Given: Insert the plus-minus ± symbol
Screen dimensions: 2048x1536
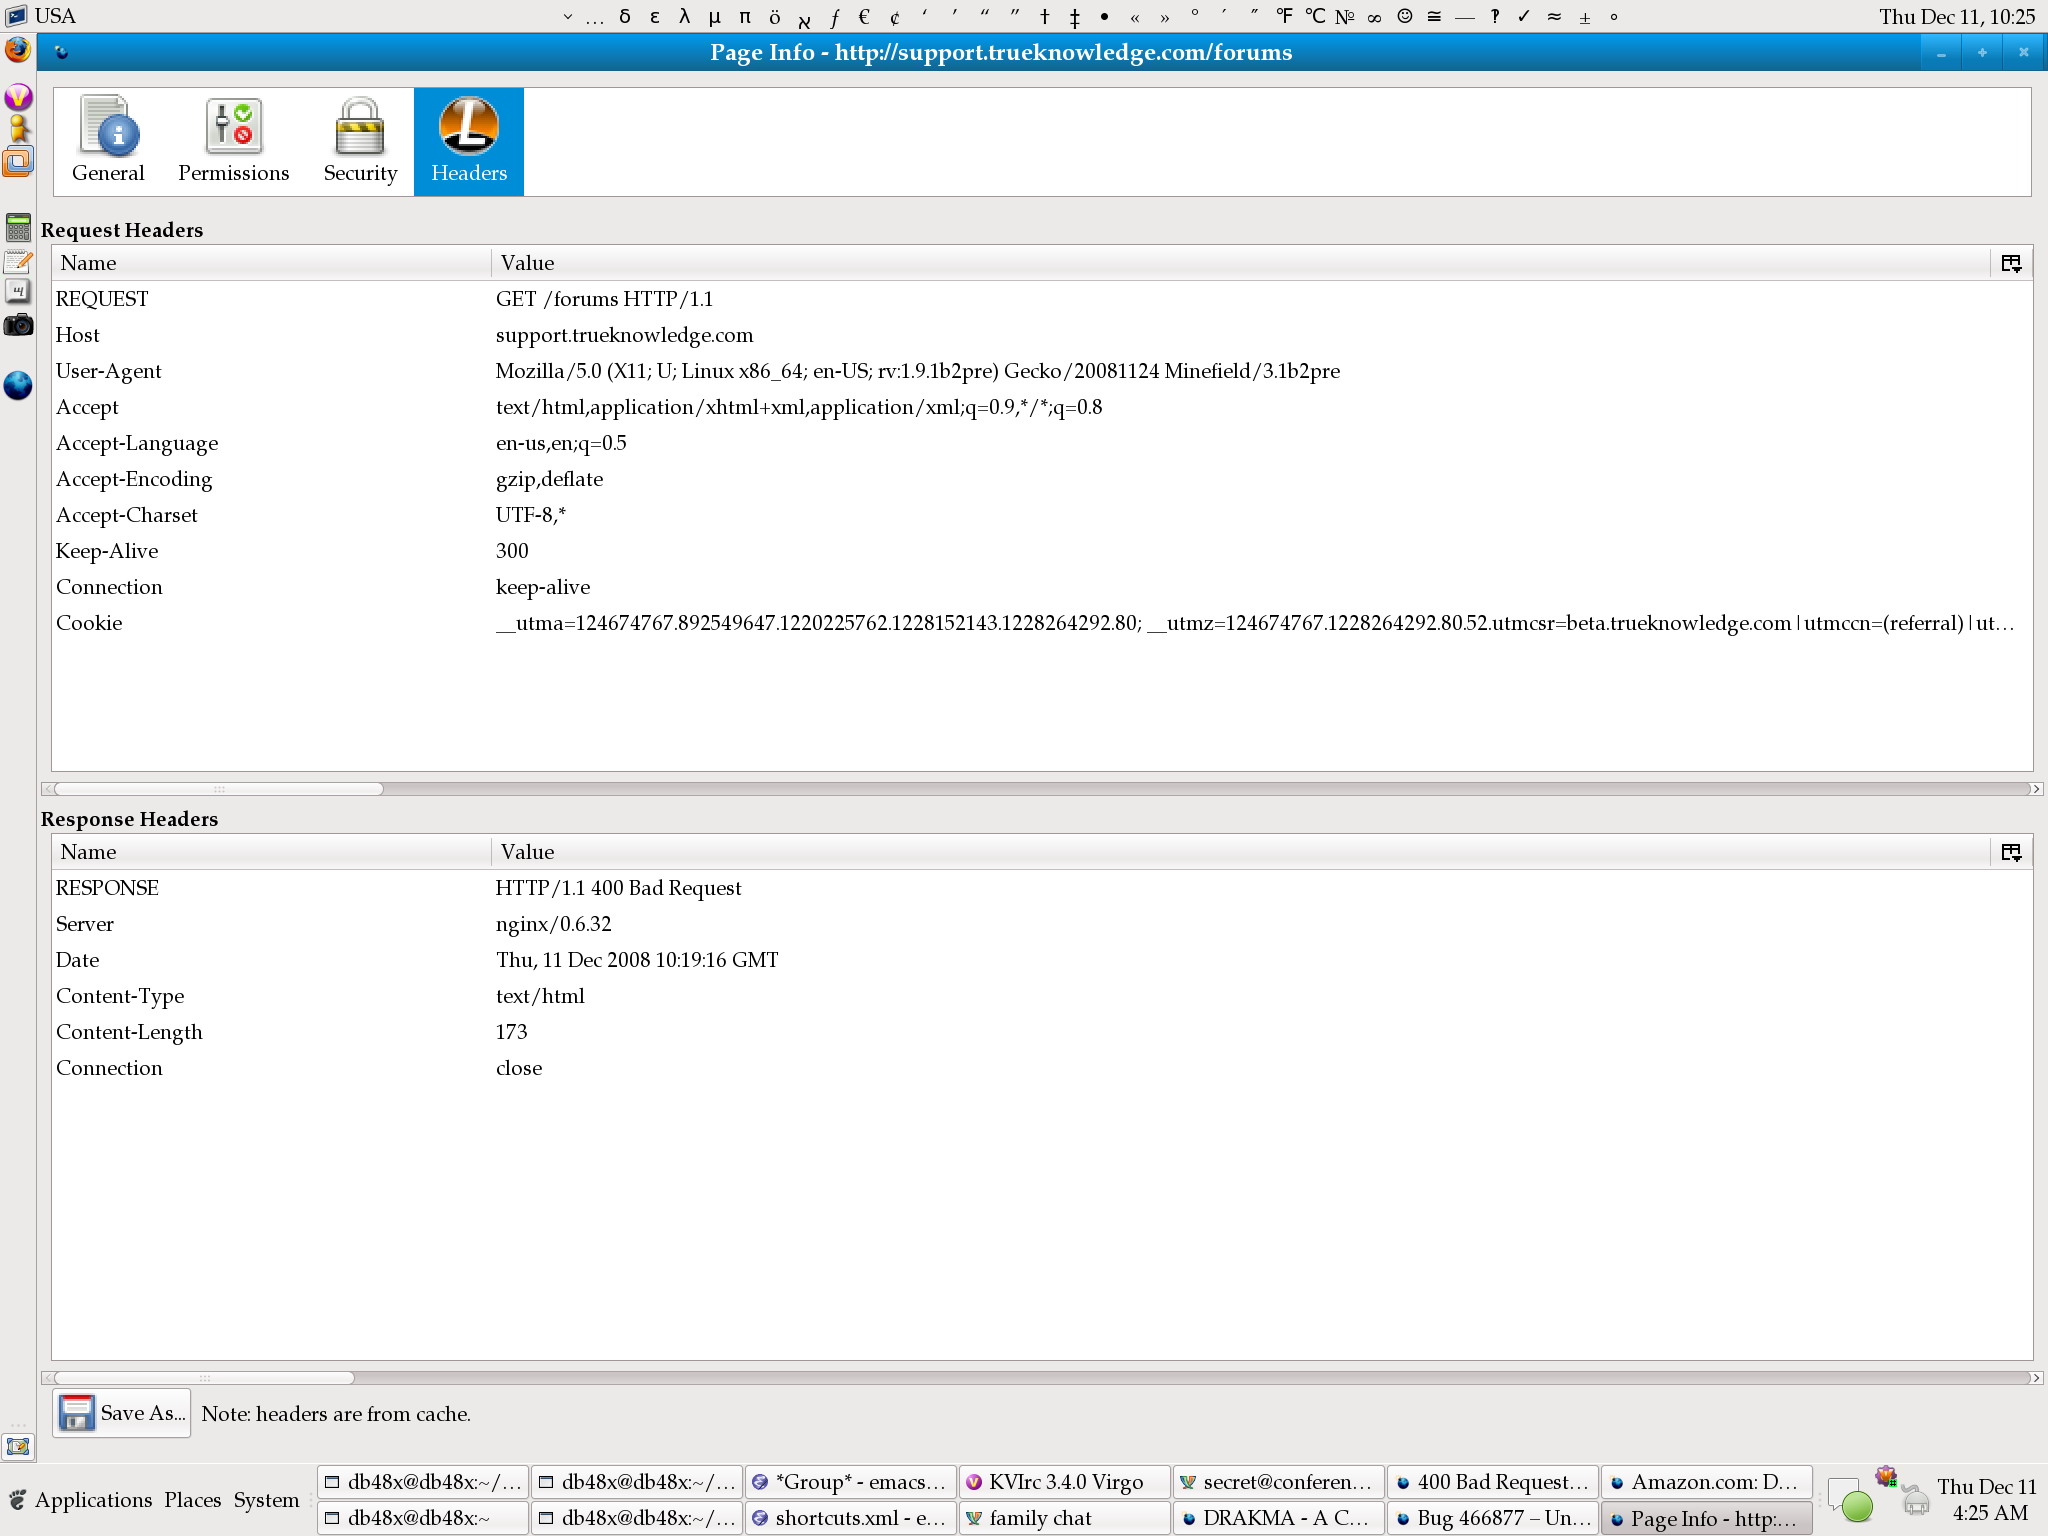Looking at the screenshot, I should tap(1584, 16).
